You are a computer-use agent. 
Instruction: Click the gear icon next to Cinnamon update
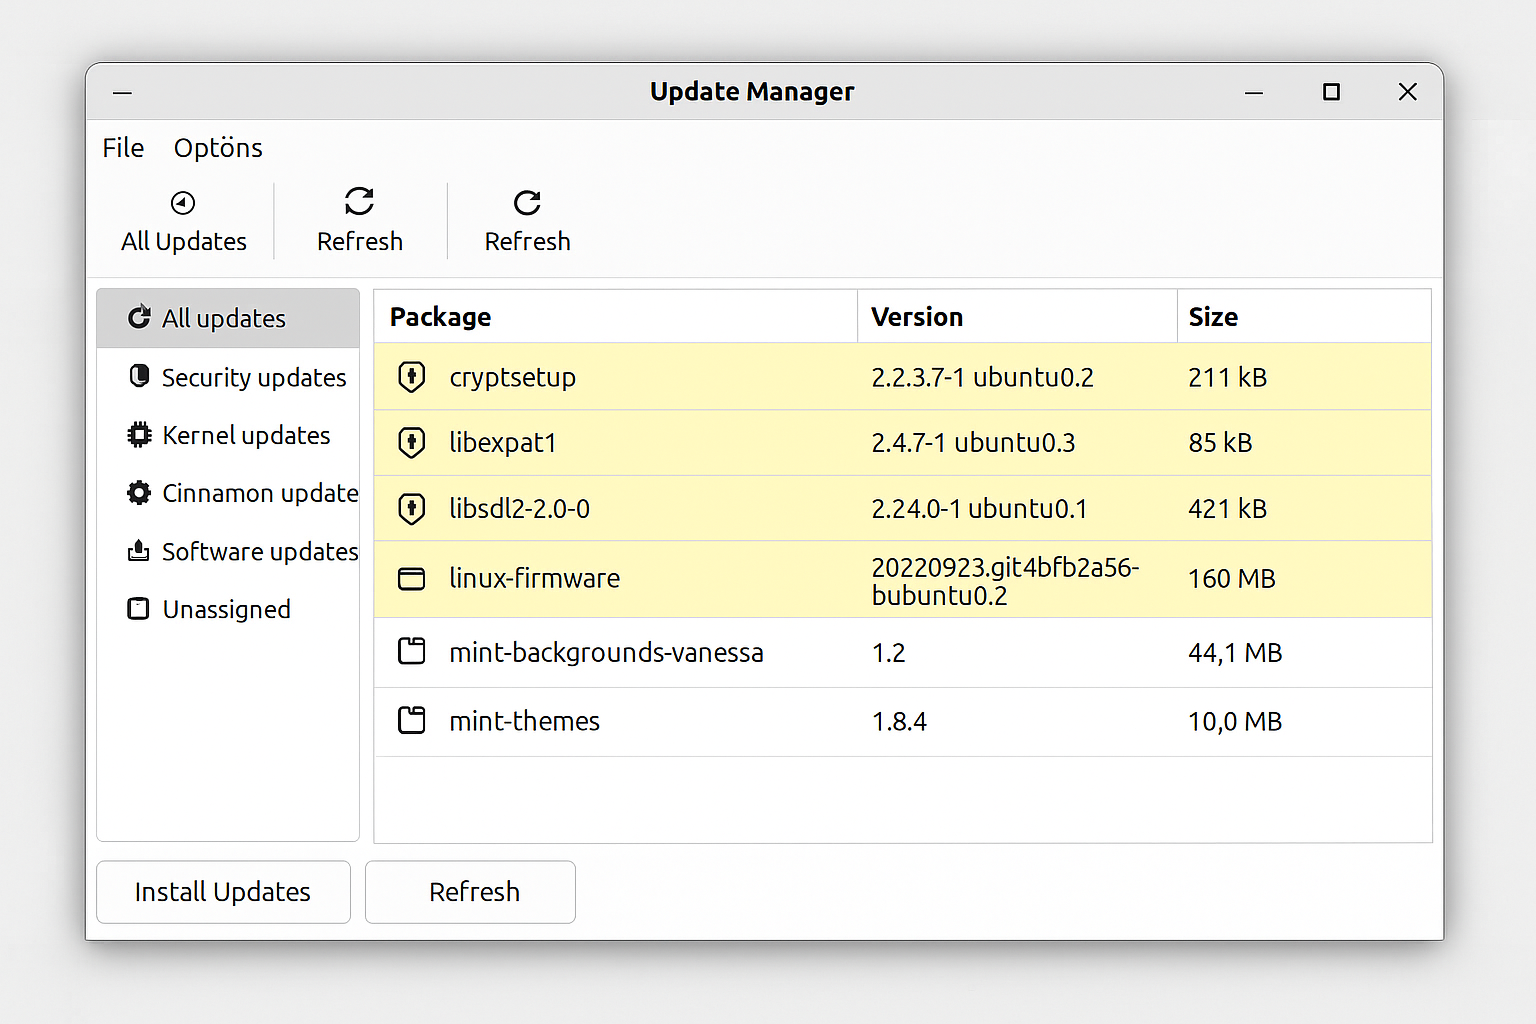point(139,493)
